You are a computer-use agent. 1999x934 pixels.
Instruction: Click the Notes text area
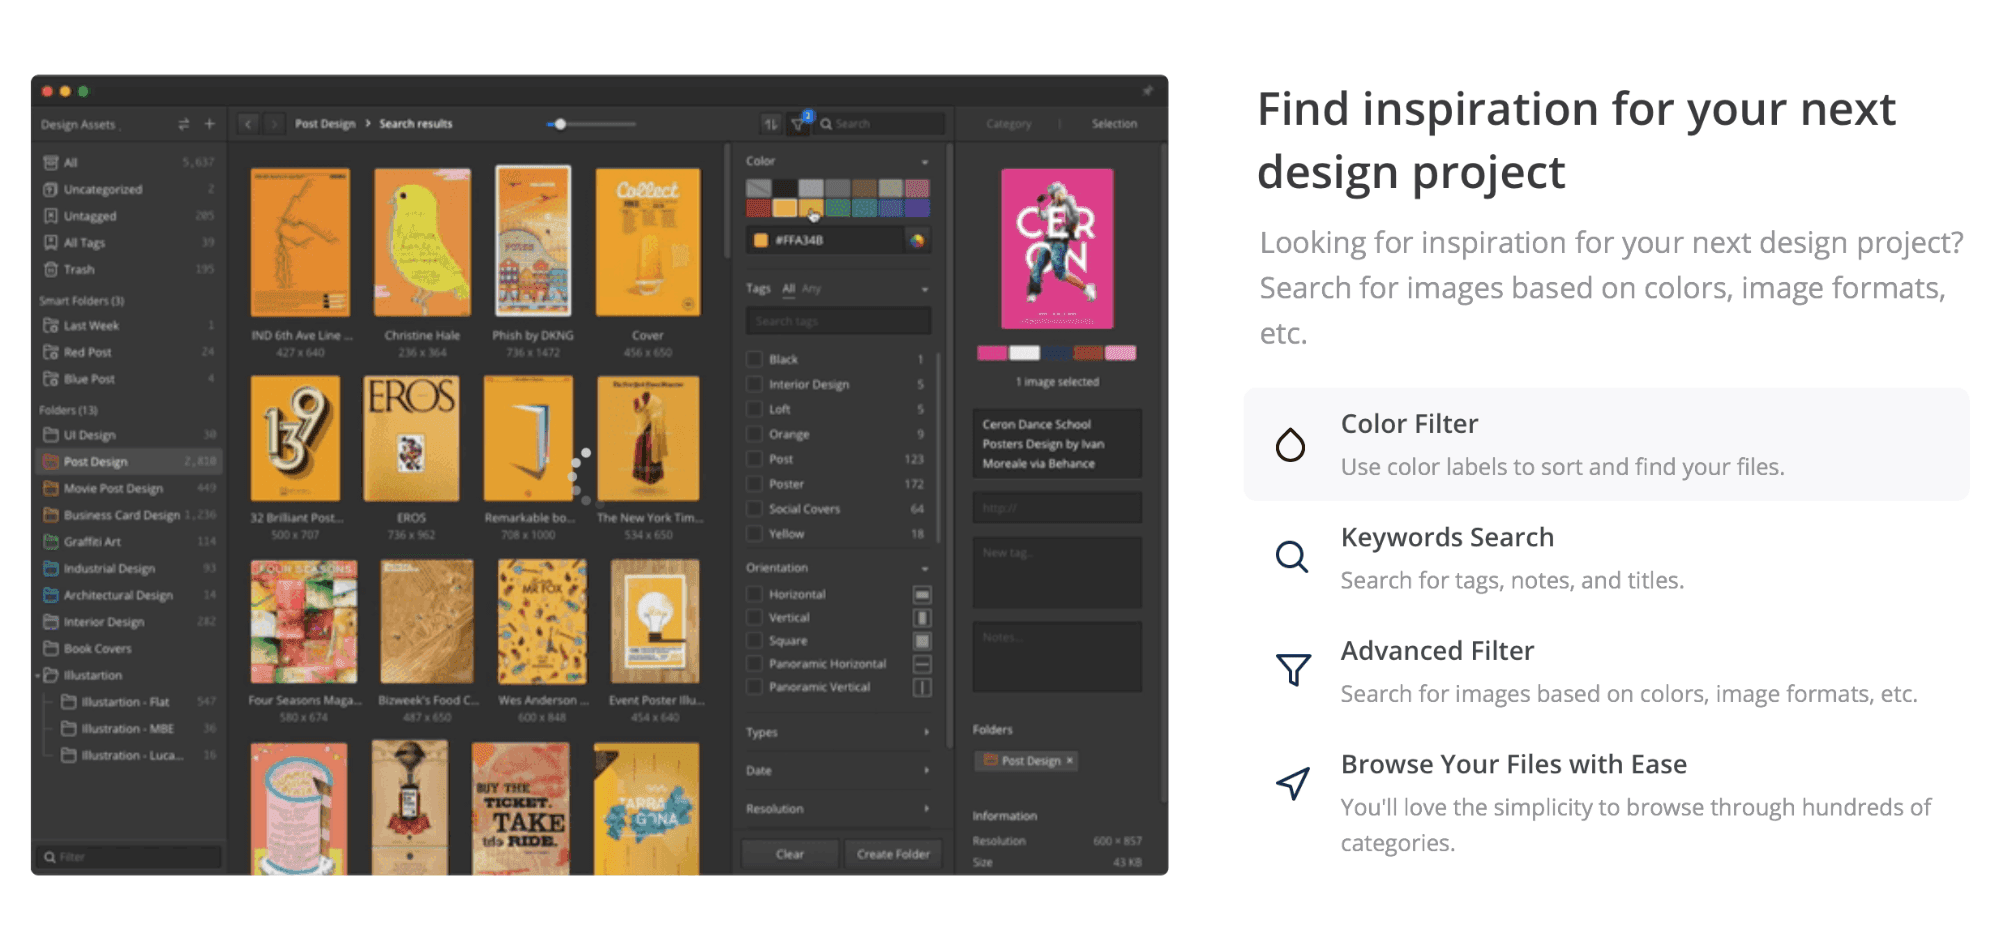click(x=1057, y=657)
